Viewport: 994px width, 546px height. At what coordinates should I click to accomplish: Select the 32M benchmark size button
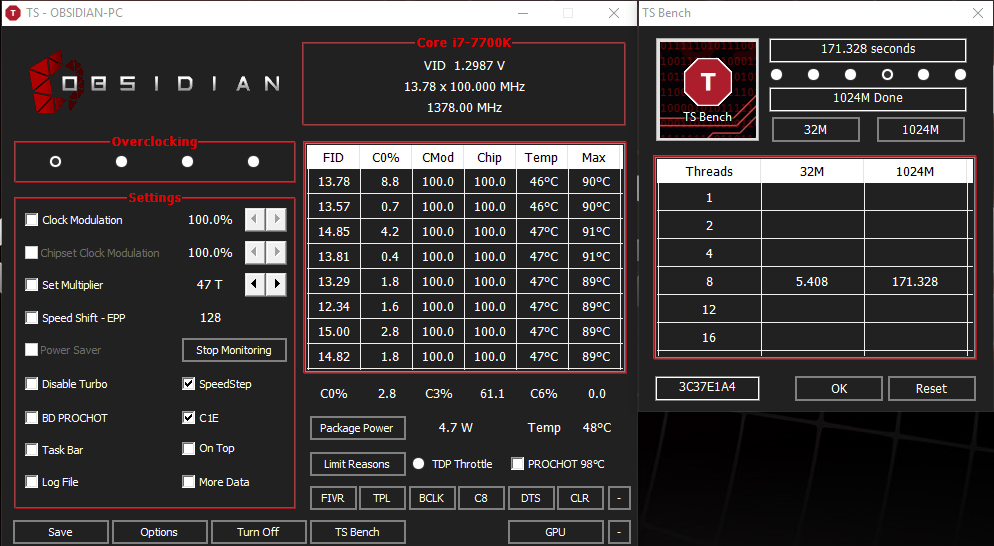(x=815, y=129)
